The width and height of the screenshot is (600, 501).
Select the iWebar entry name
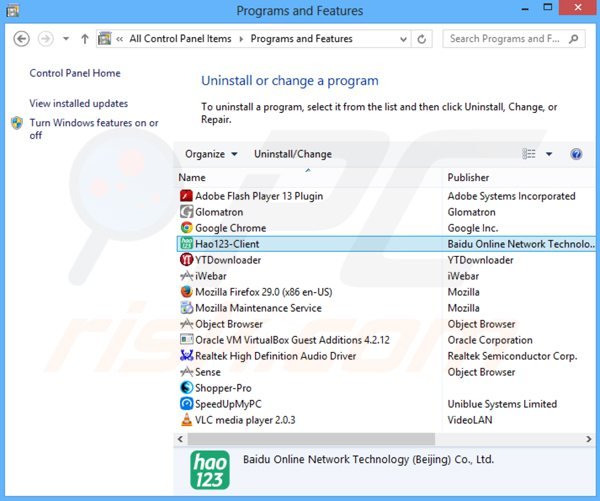point(210,276)
